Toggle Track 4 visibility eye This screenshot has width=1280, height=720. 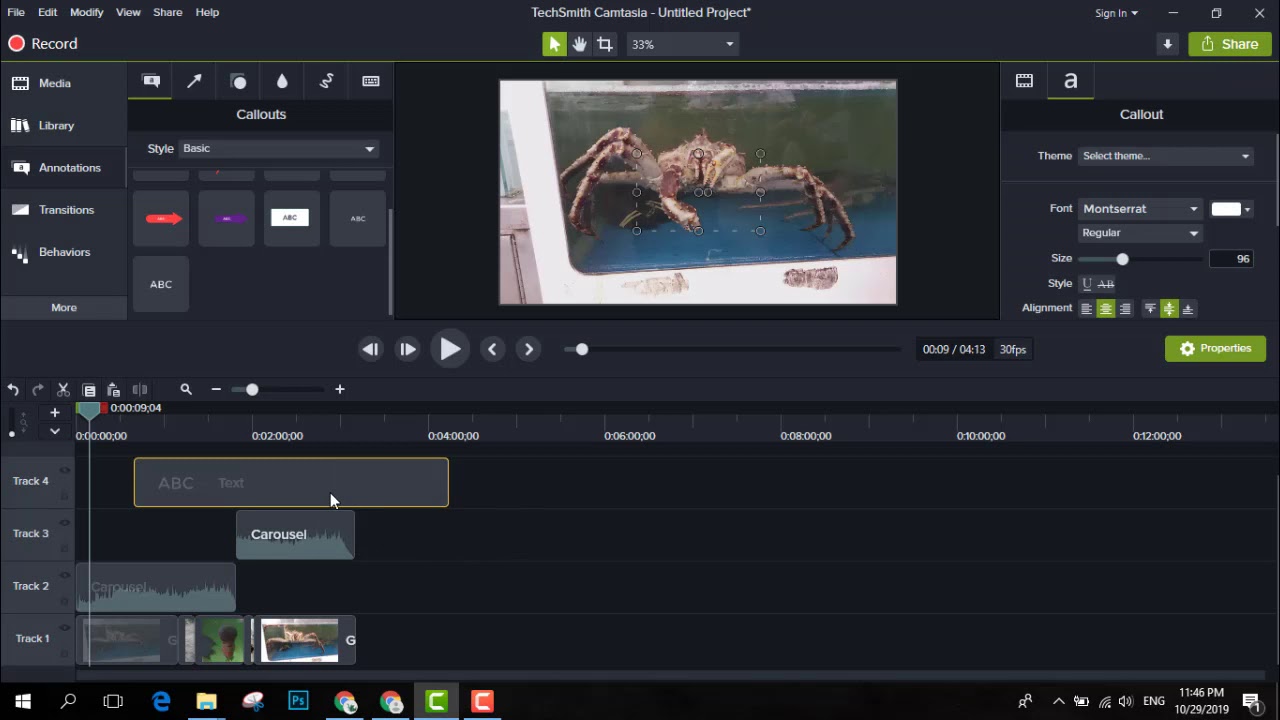coord(65,470)
